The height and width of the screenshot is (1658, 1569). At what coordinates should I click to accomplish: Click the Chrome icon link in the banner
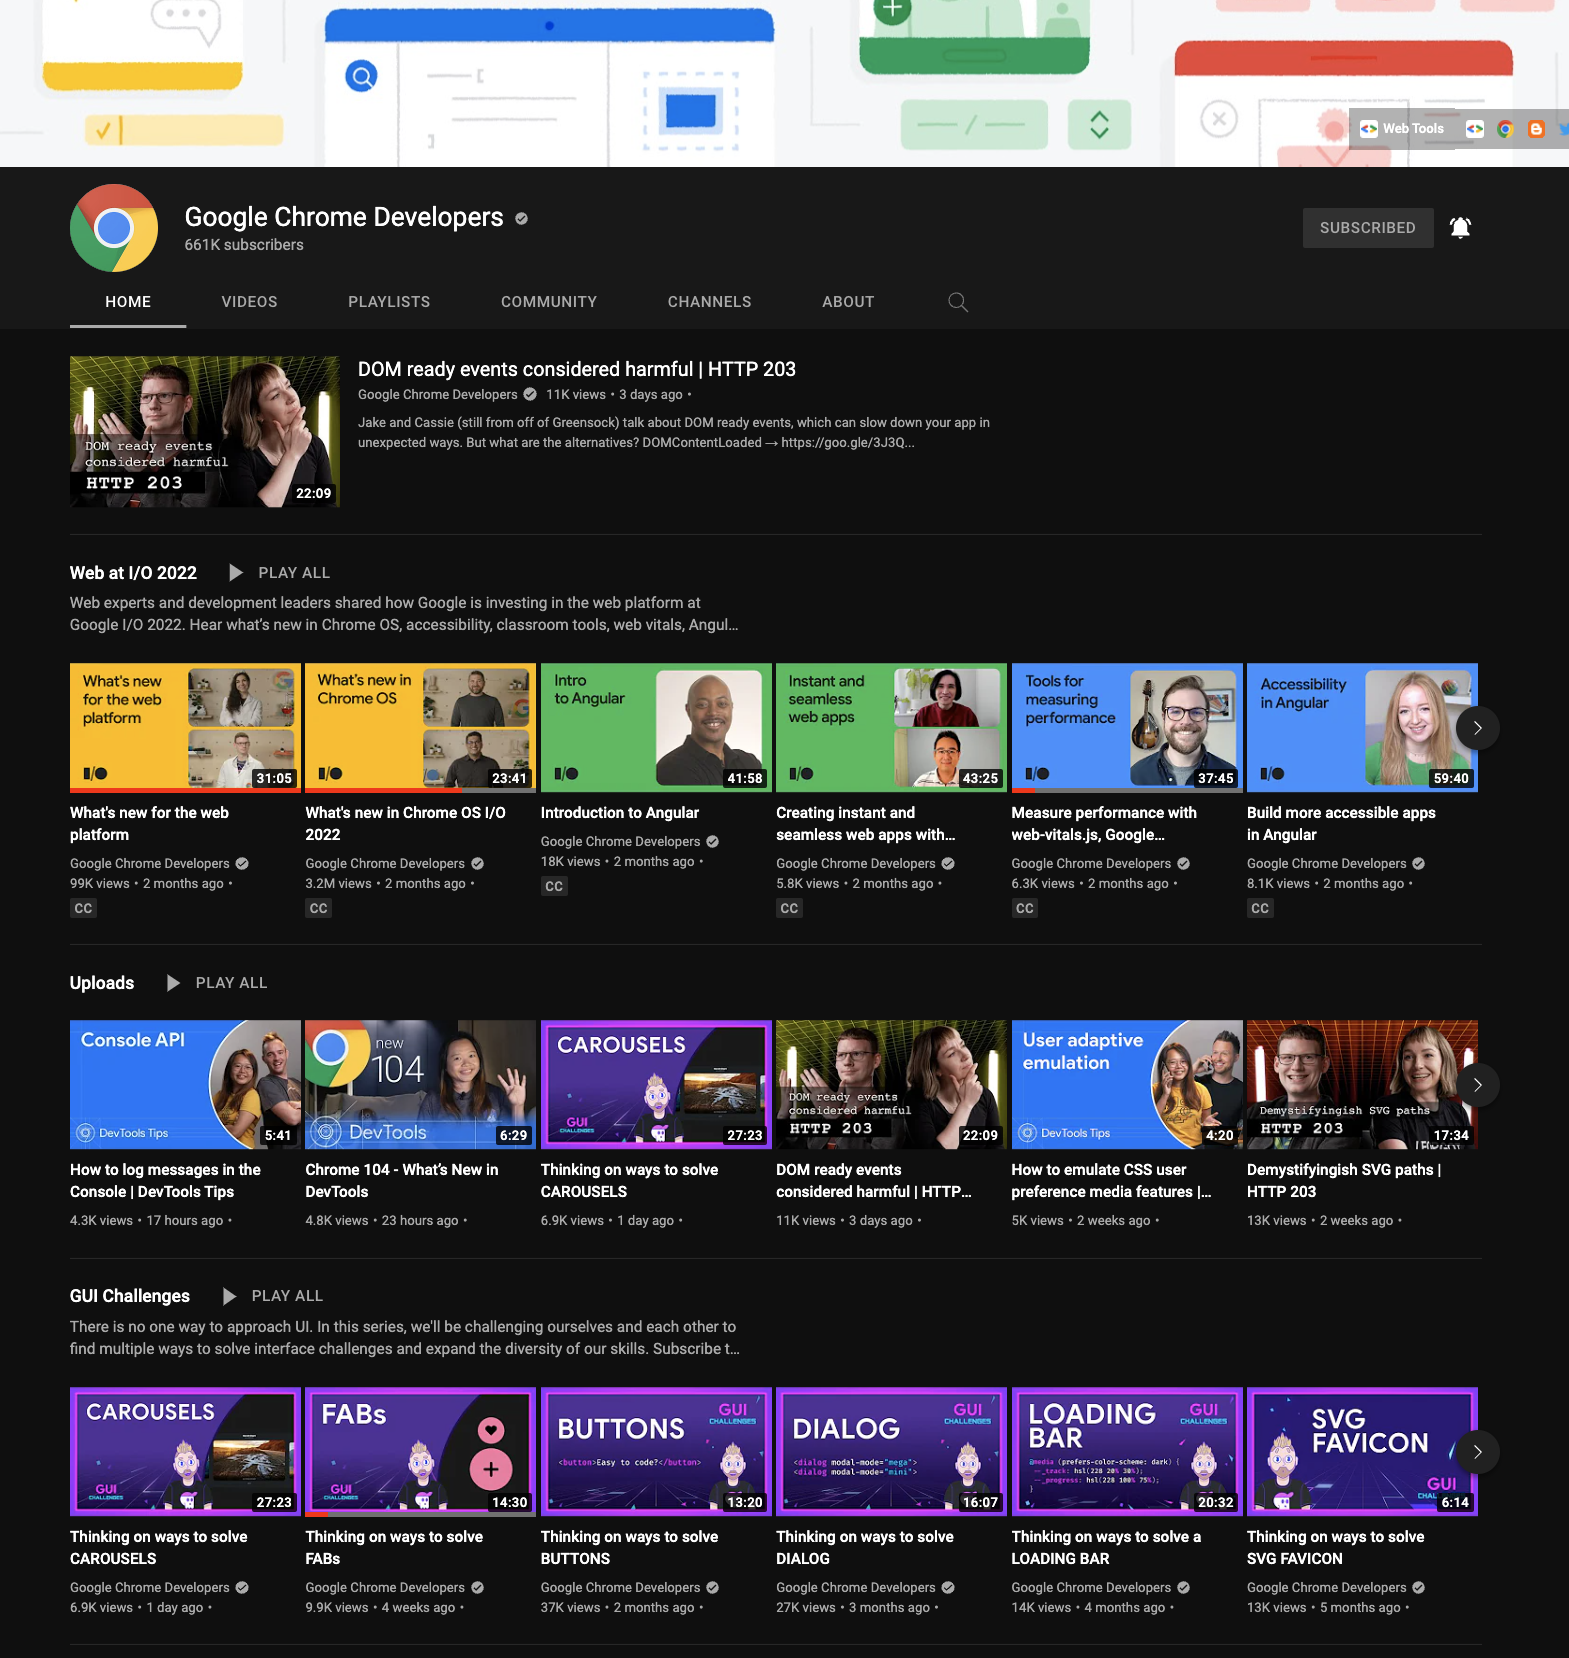pos(1505,129)
